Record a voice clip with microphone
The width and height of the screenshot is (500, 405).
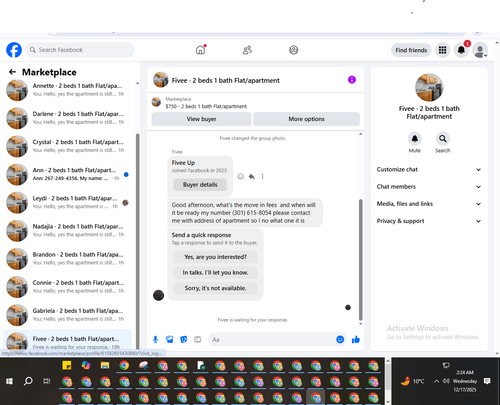coord(155,340)
